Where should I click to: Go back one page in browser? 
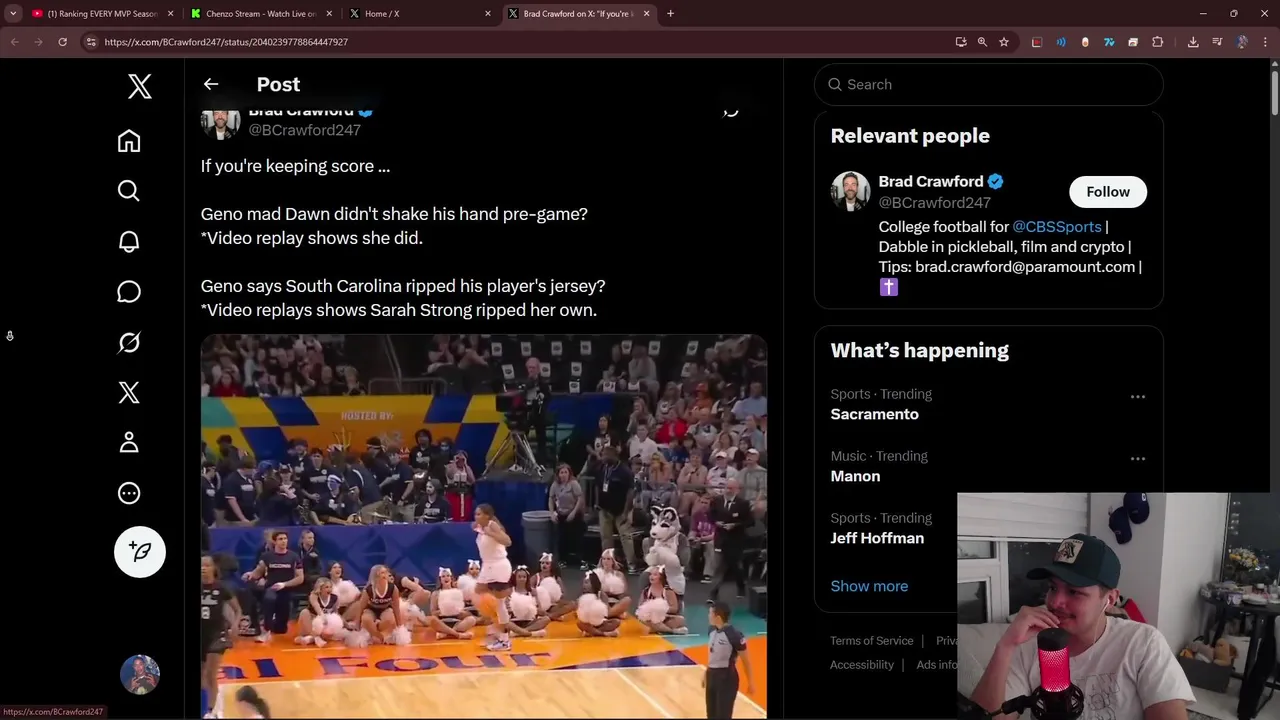pos(14,42)
